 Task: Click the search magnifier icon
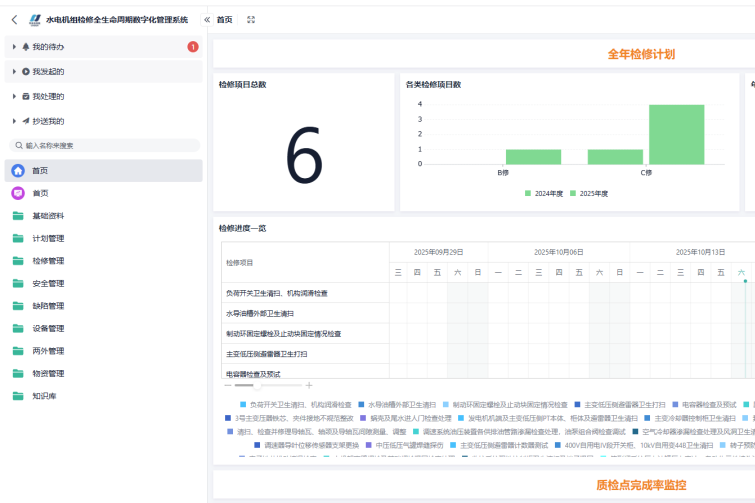(19, 145)
